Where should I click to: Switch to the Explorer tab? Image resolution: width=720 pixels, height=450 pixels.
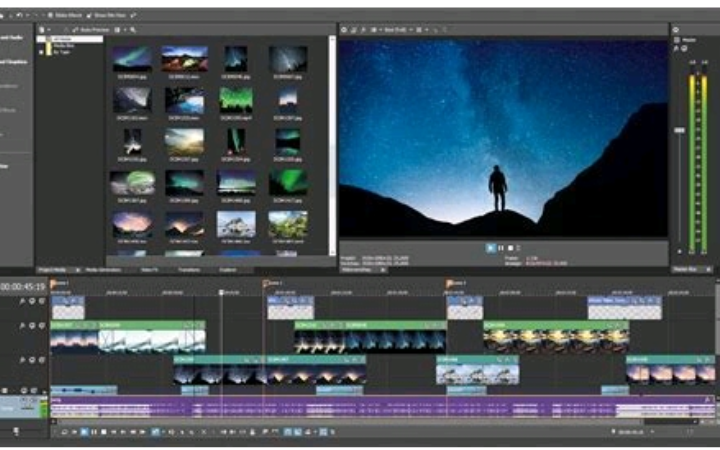[x=228, y=270]
